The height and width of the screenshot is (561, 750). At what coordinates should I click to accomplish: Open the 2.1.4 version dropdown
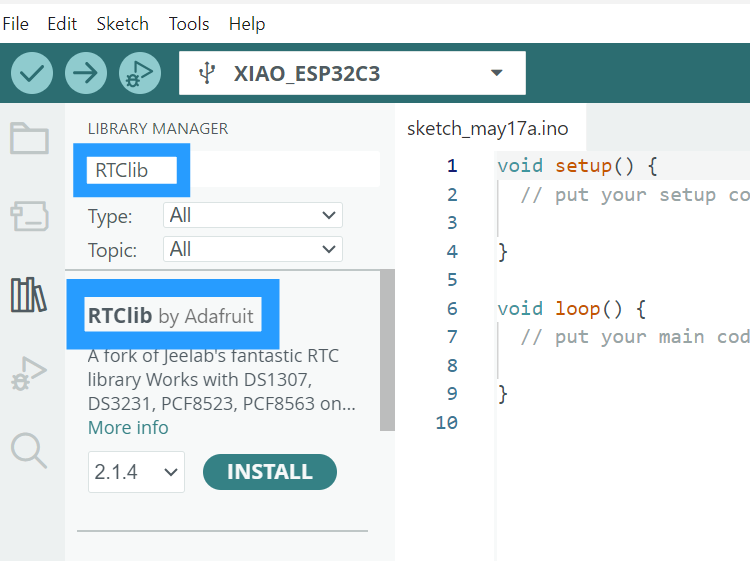coord(136,472)
